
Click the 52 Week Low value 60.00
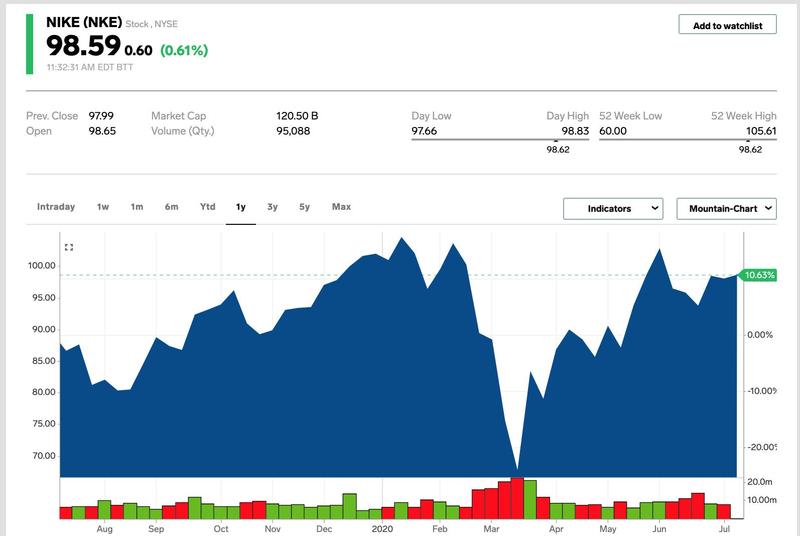[613, 131]
